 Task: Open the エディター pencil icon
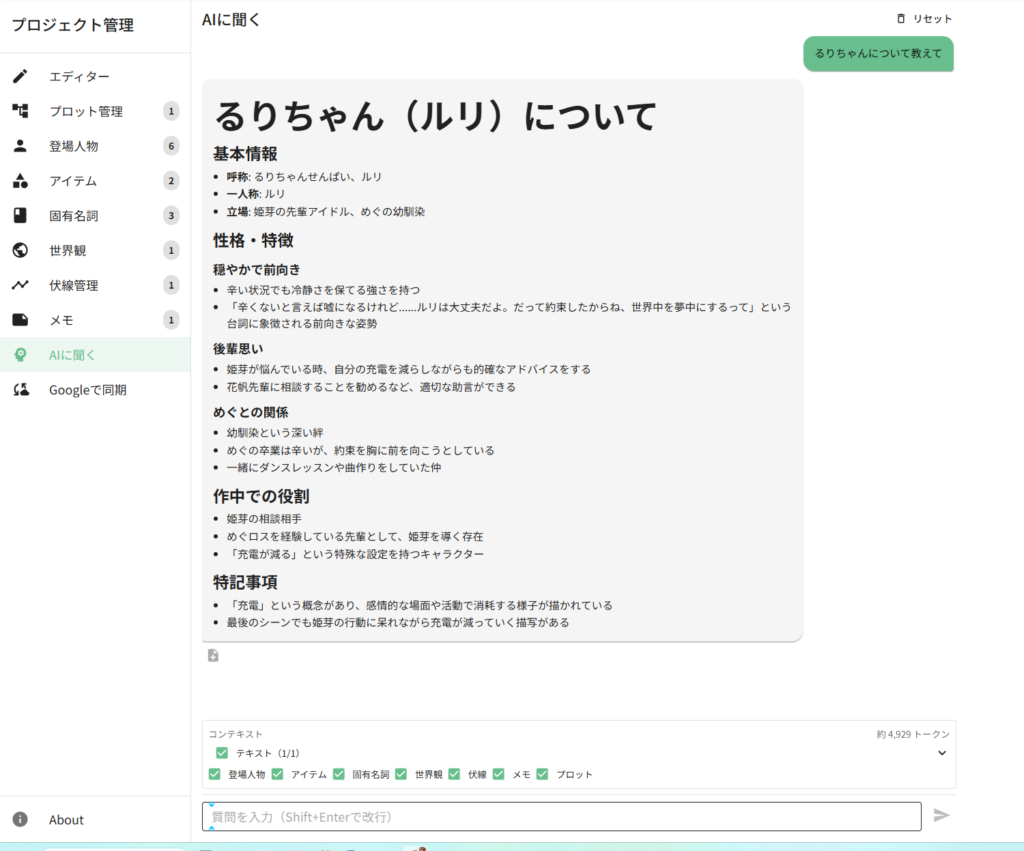(x=20, y=77)
